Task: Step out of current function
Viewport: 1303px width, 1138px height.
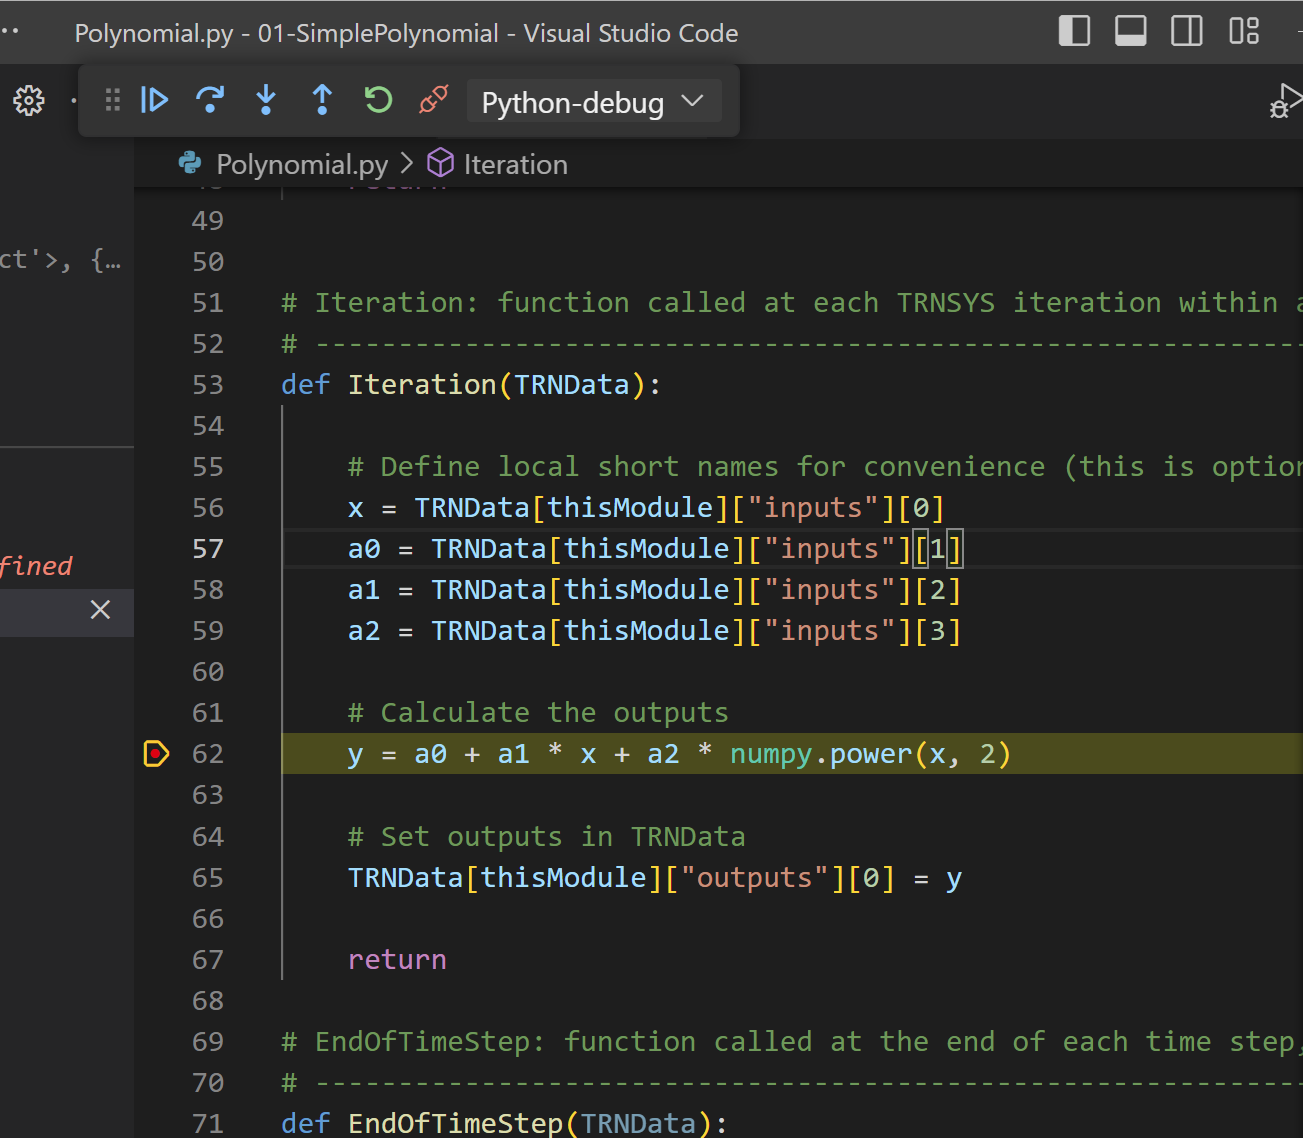Action: (x=322, y=100)
